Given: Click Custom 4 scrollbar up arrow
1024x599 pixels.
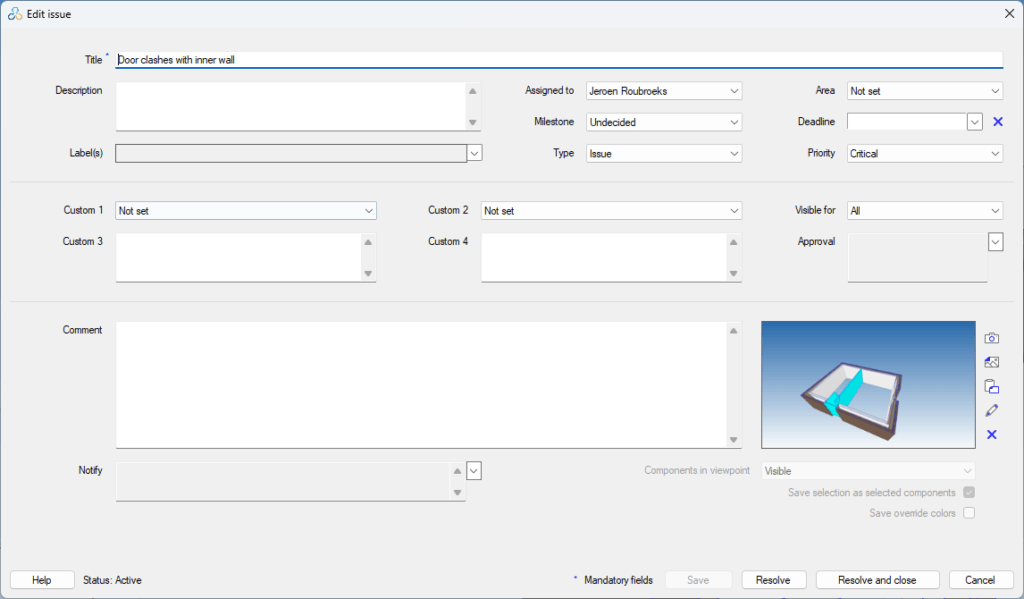Looking at the screenshot, I should pos(733,242).
